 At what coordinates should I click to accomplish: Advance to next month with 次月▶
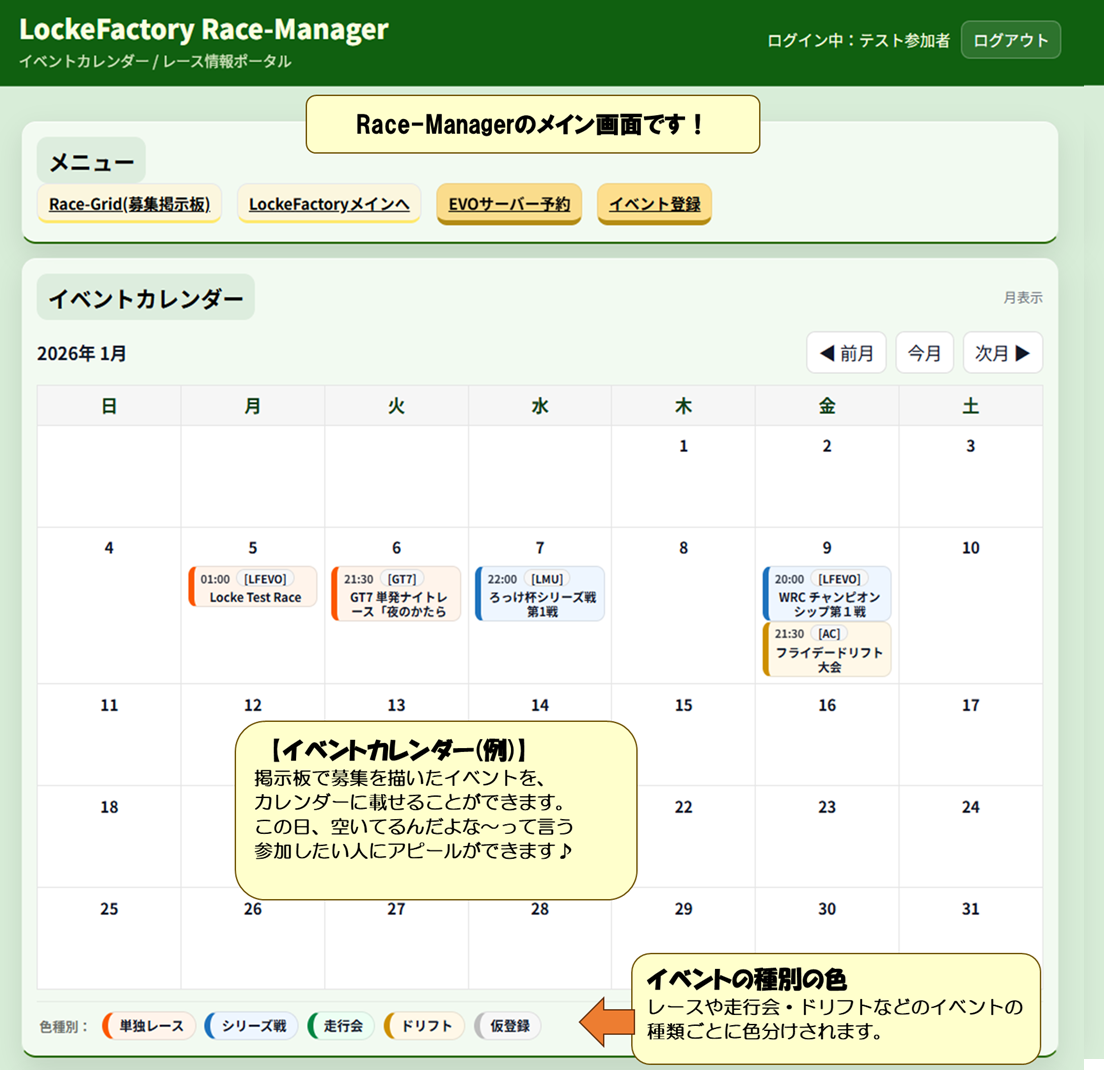(1002, 353)
